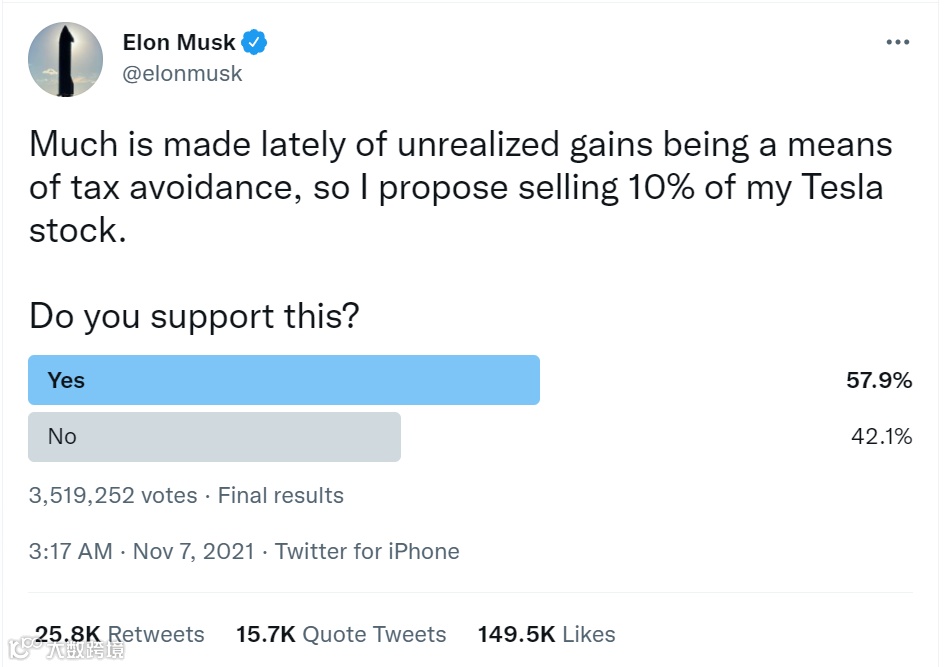The image size is (952, 667).
Task: Click the 3,519,252 votes count
Action: [x=113, y=495]
